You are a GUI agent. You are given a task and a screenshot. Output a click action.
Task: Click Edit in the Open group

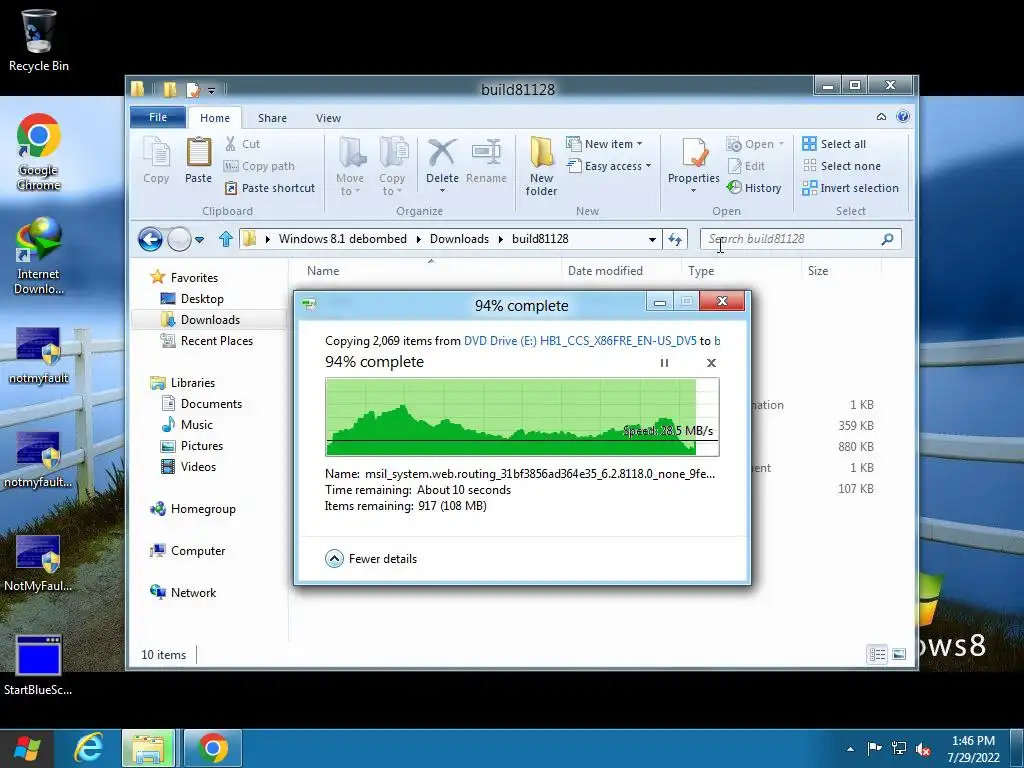coord(746,166)
